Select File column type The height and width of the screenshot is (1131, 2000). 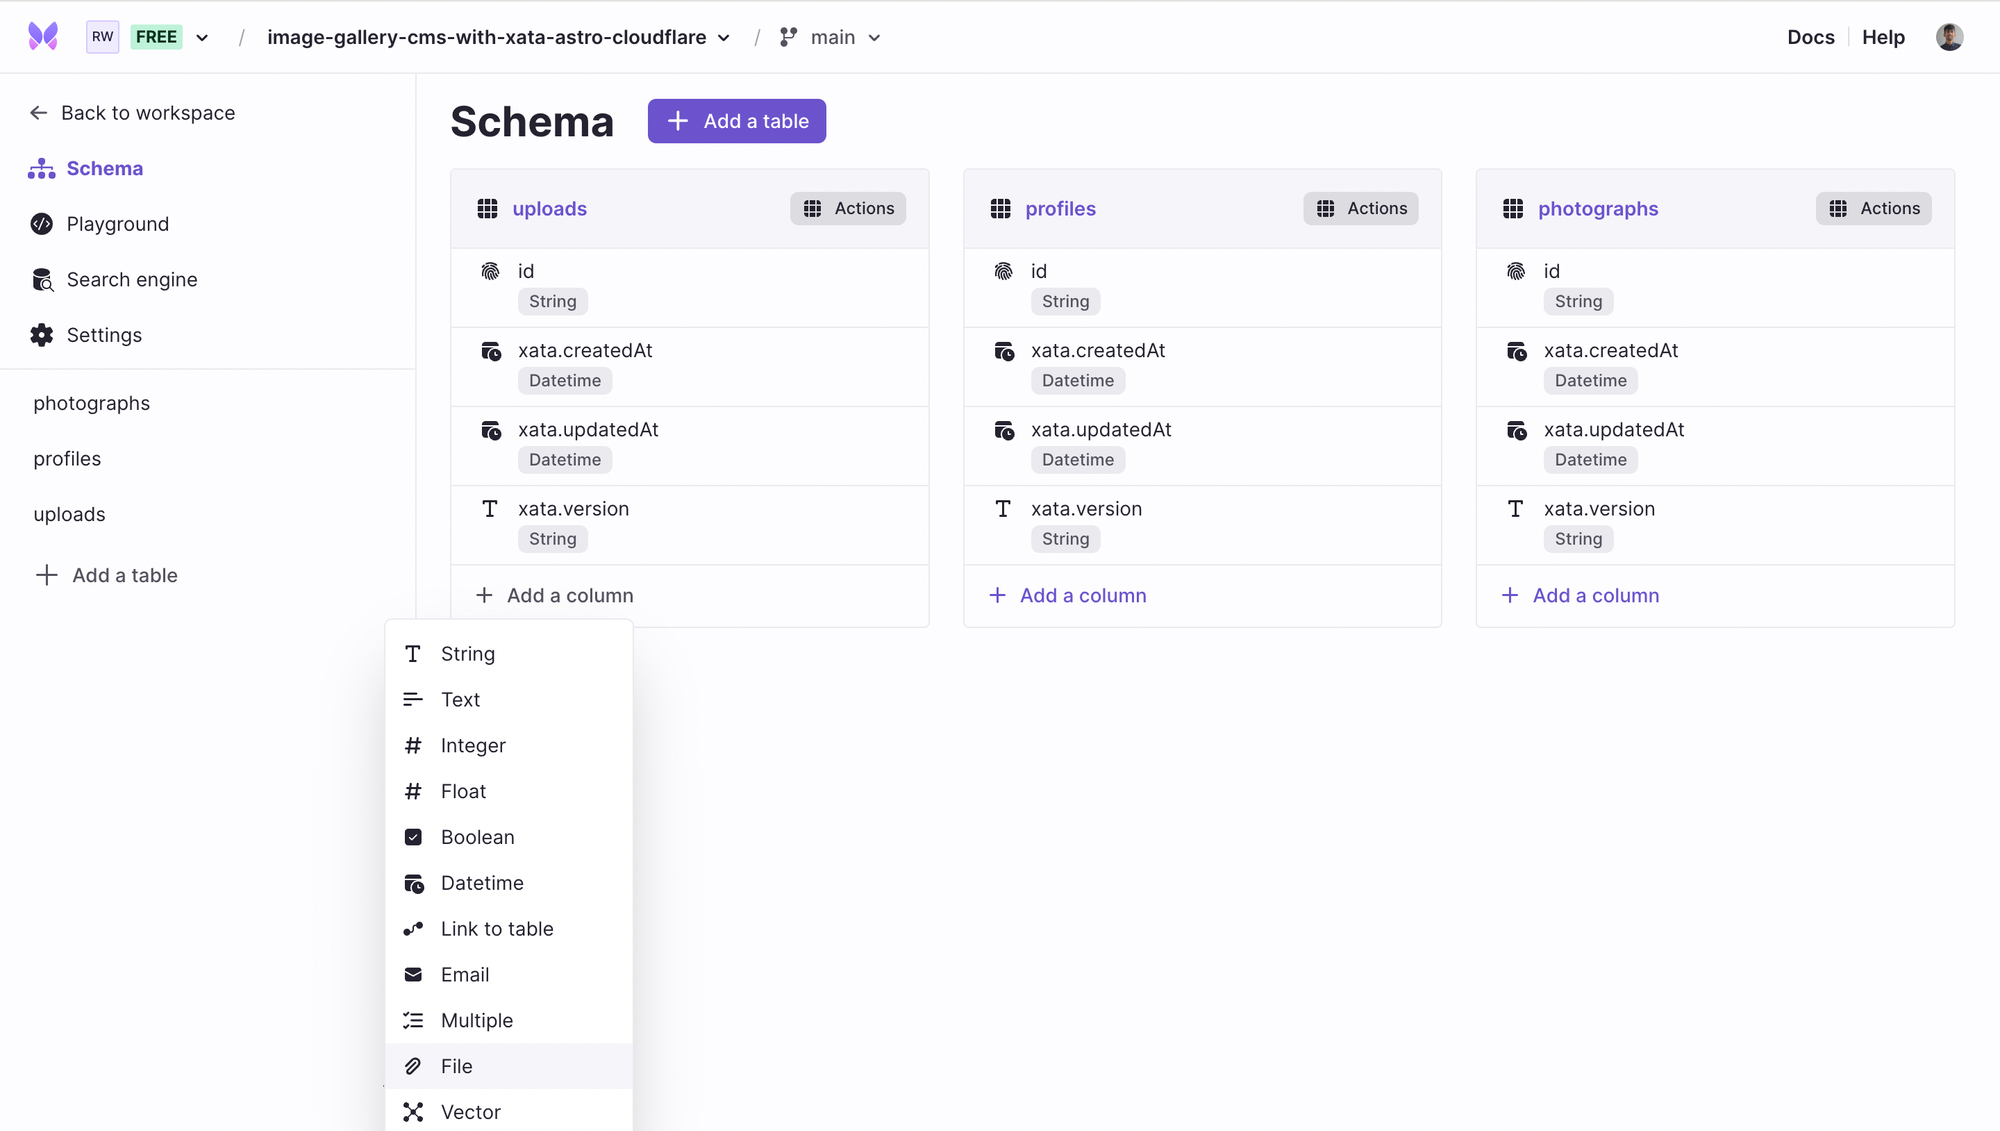pyautogui.click(x=457, y=1066)
